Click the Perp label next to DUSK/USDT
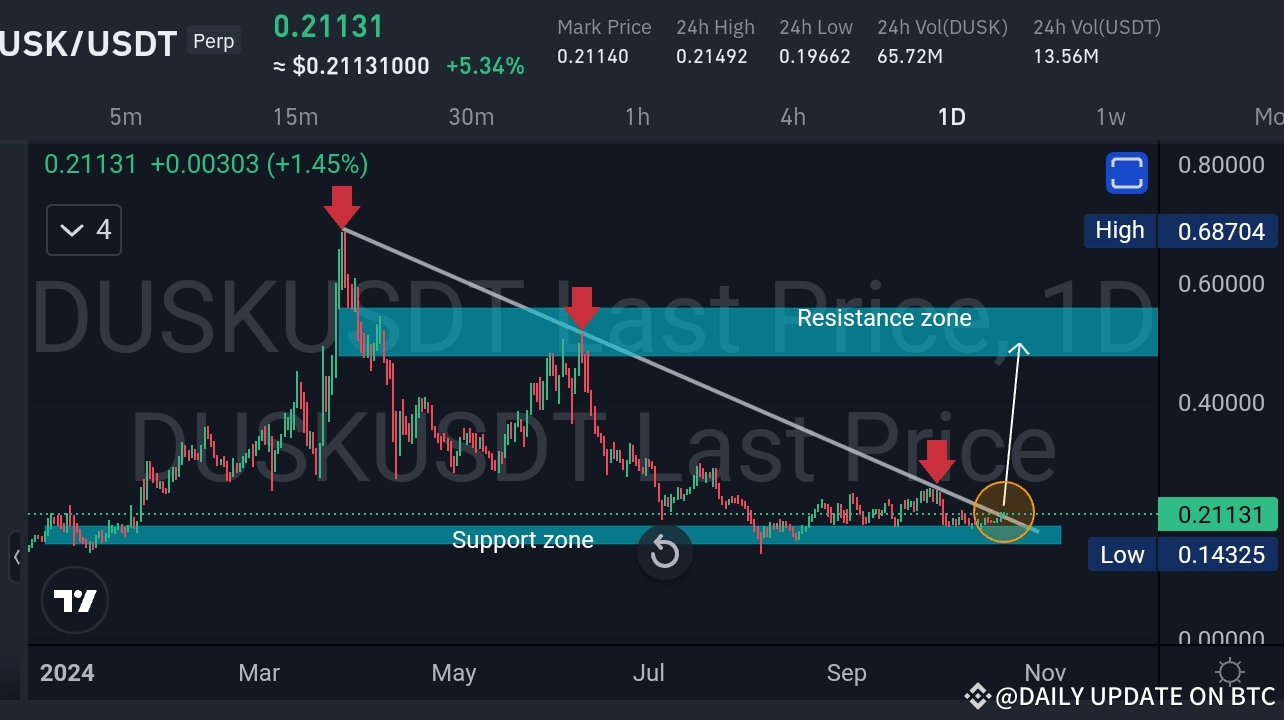 (x=213, y=41)
